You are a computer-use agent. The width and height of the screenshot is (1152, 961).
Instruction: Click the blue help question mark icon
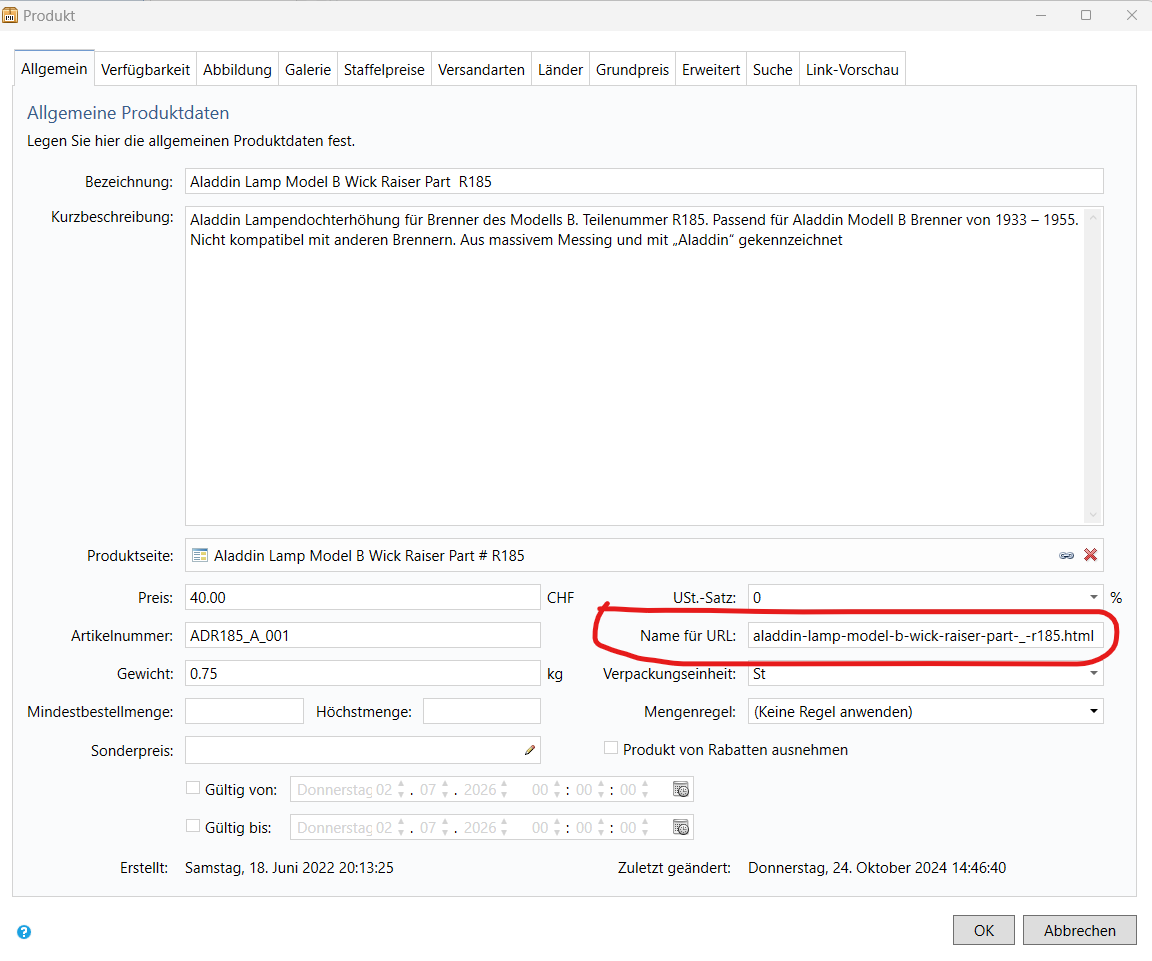[24, 932]
